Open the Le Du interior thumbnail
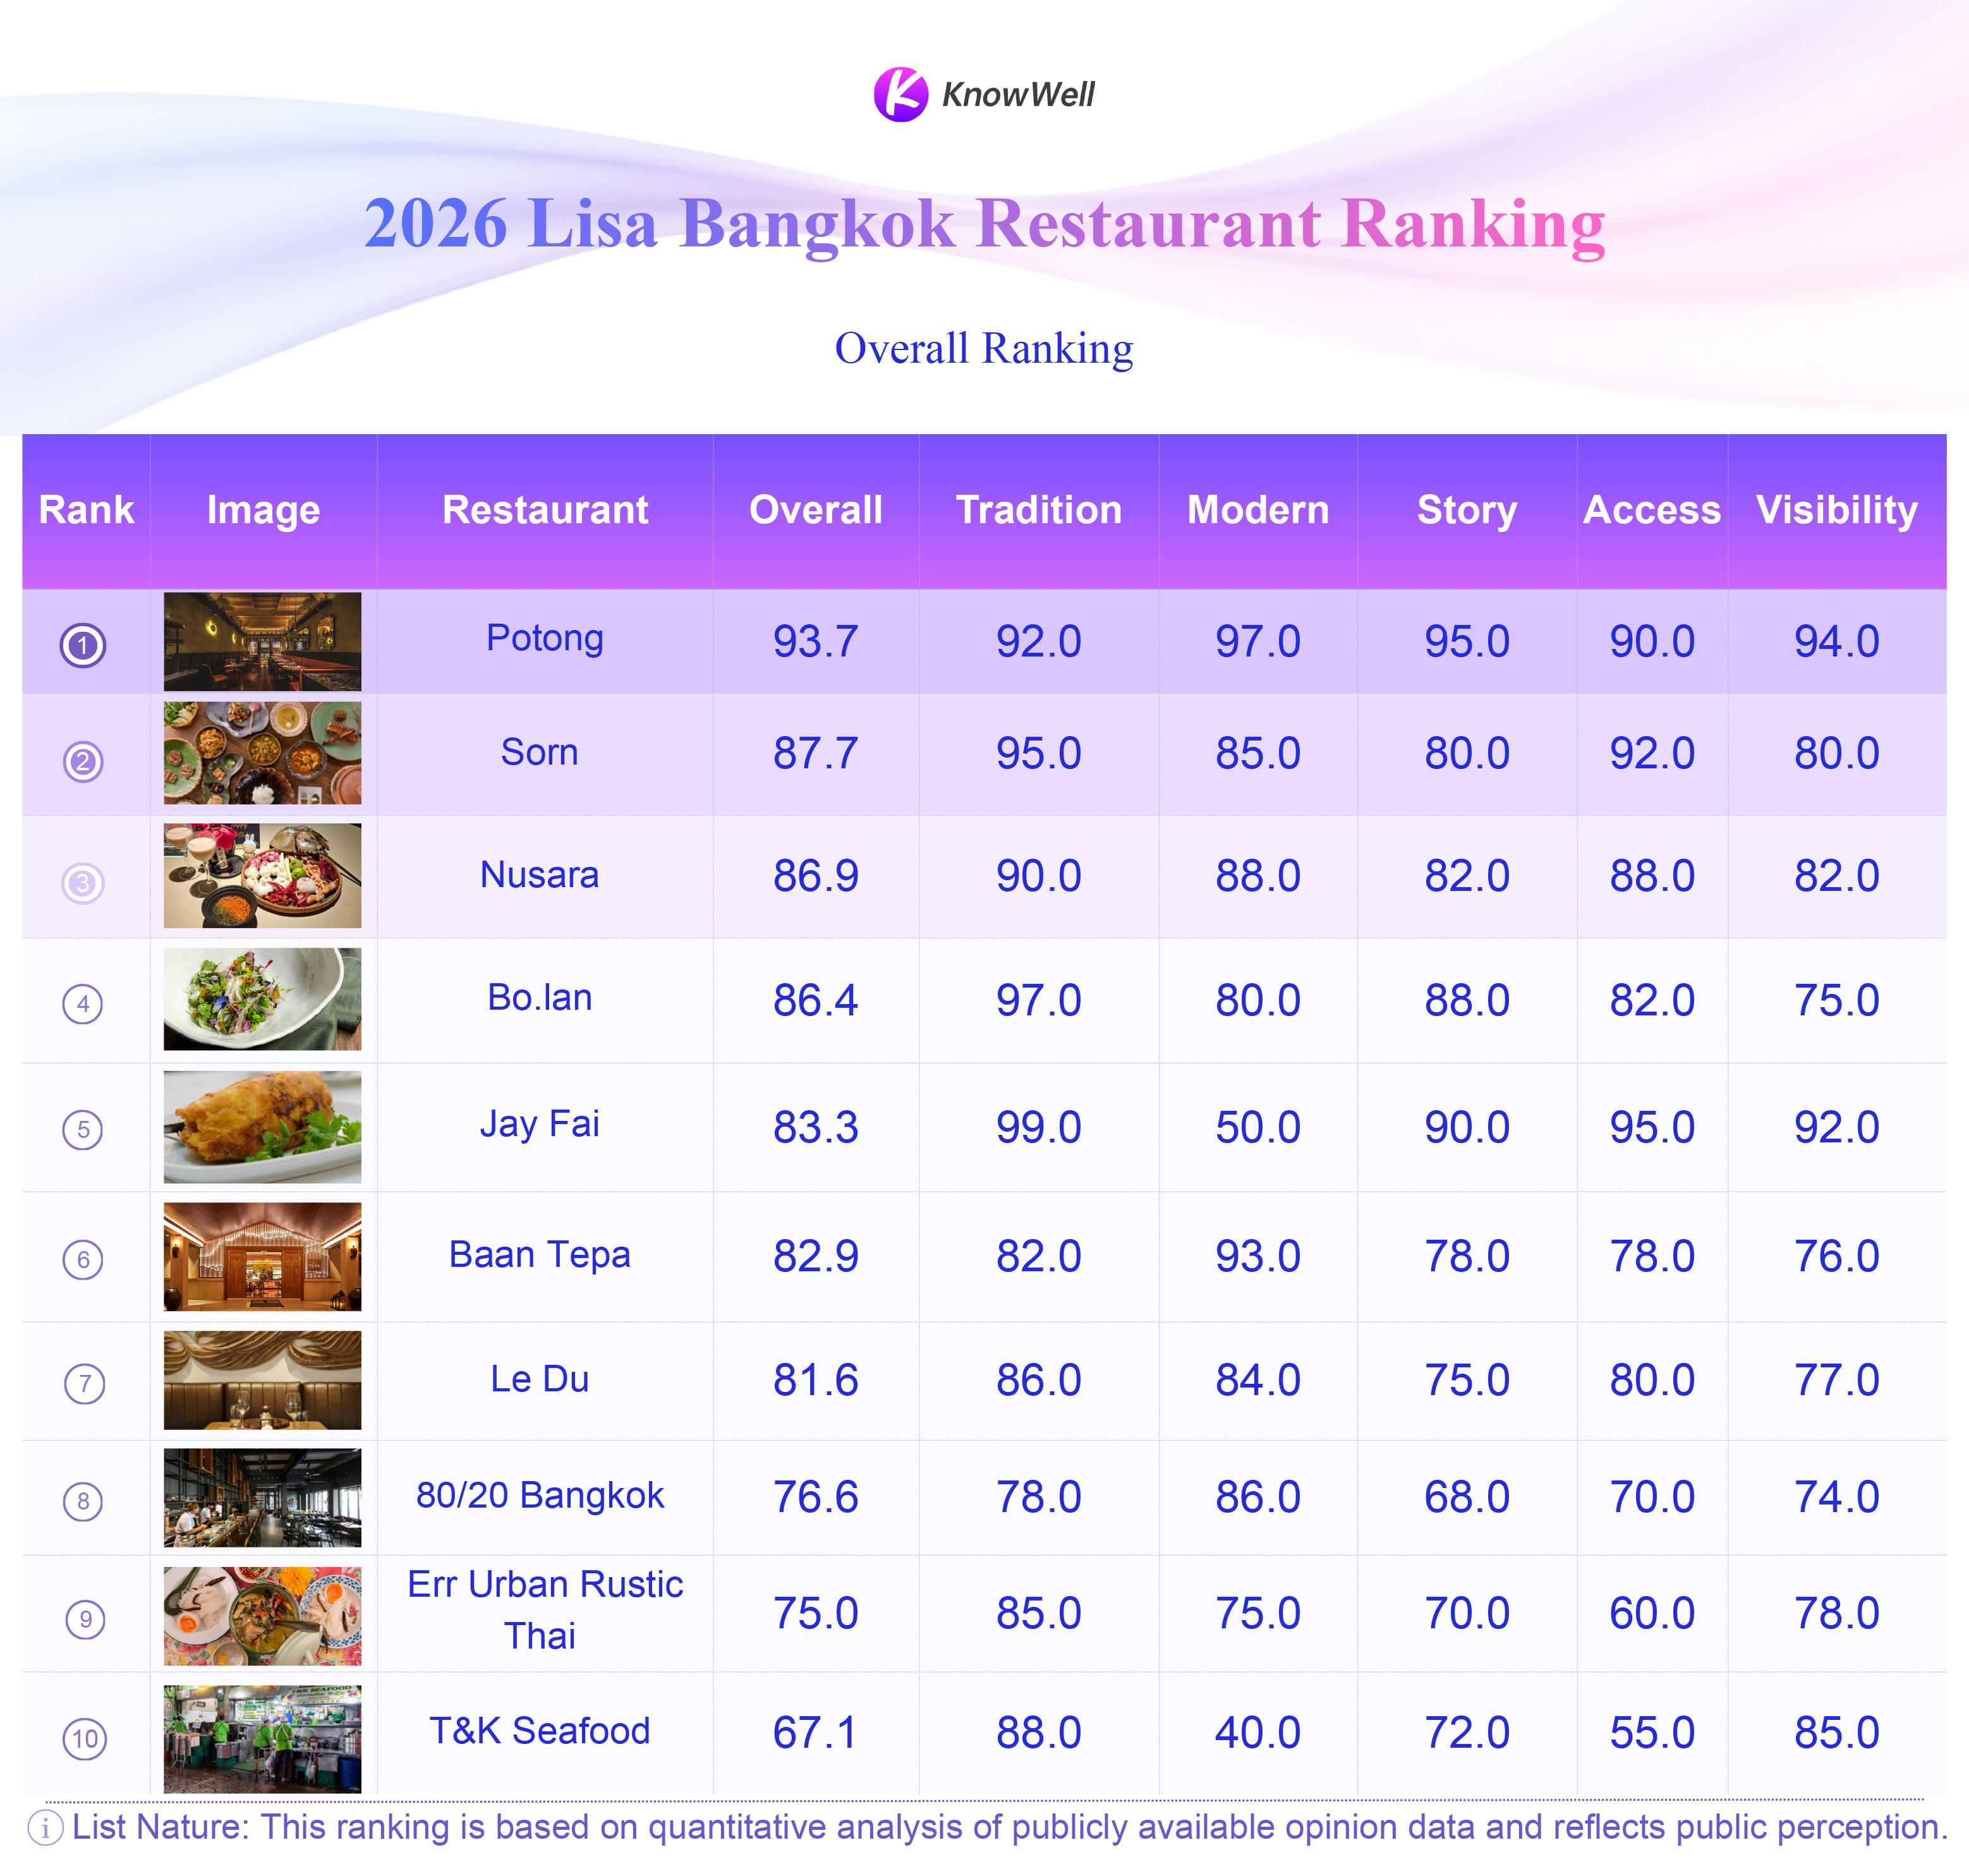 (262, 1380)
